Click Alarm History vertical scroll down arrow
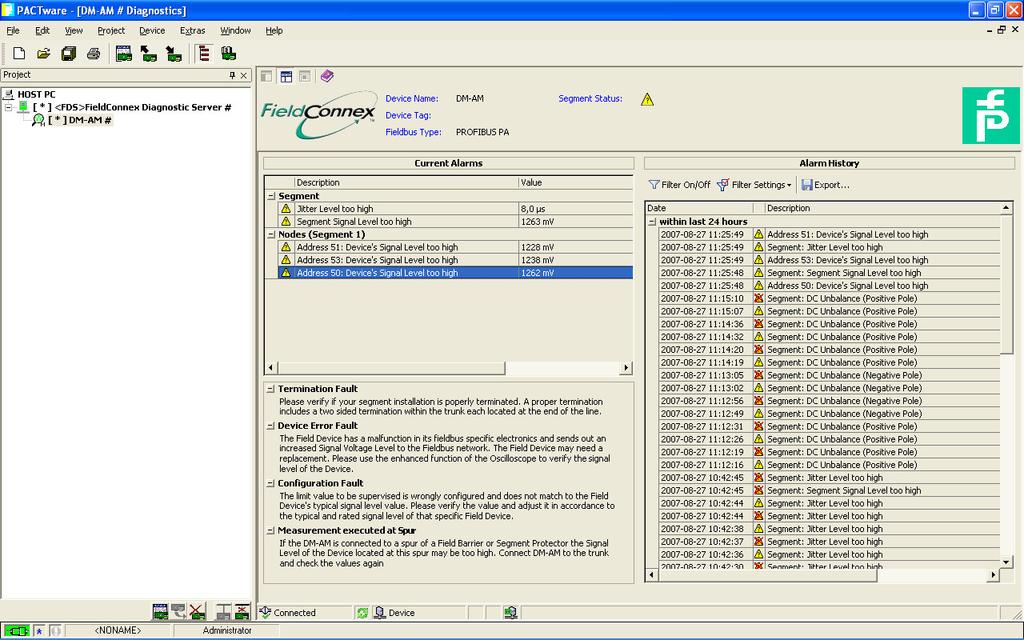 (x=1006, y=562)
